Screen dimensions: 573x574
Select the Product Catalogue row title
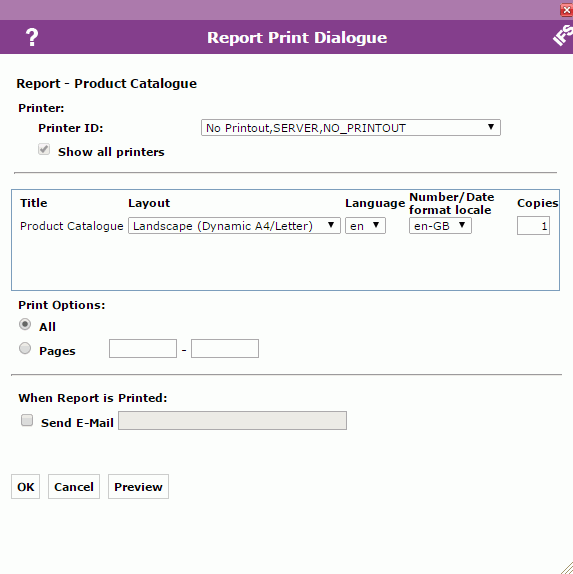[72, 226]
